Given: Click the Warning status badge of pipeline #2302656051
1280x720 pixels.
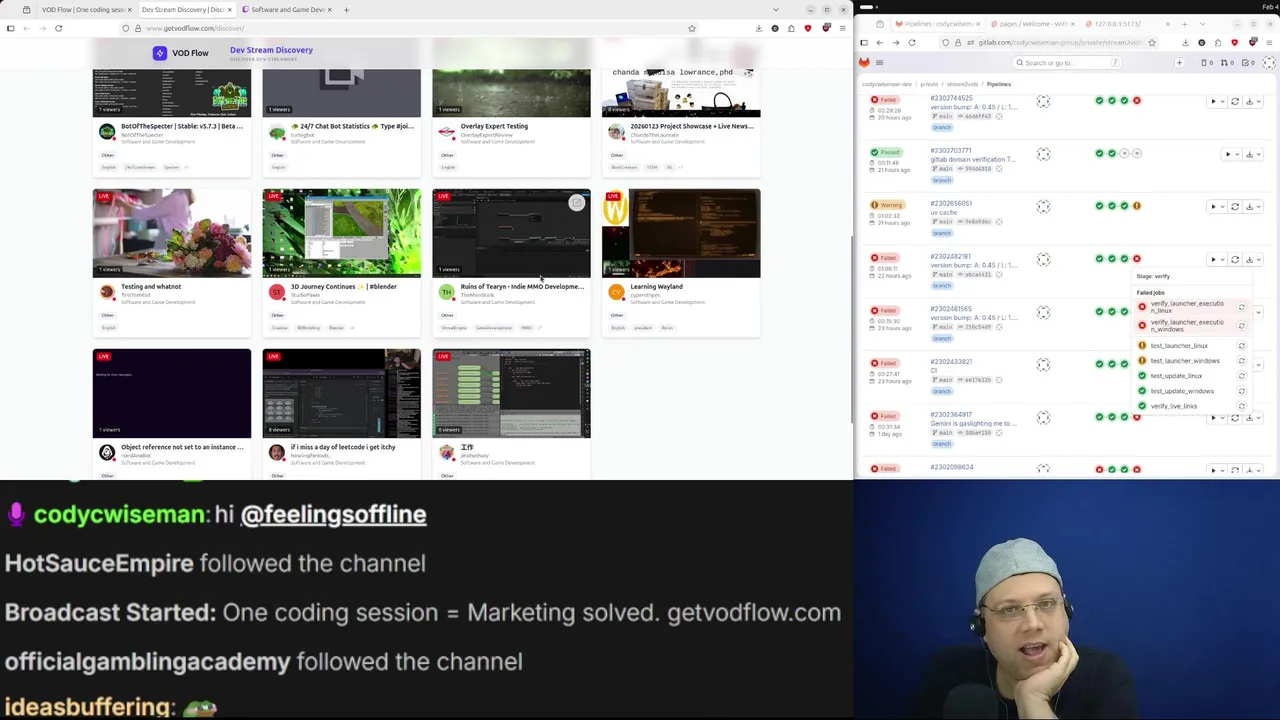Looking at the screenshot, I should (x=887, y=205).
